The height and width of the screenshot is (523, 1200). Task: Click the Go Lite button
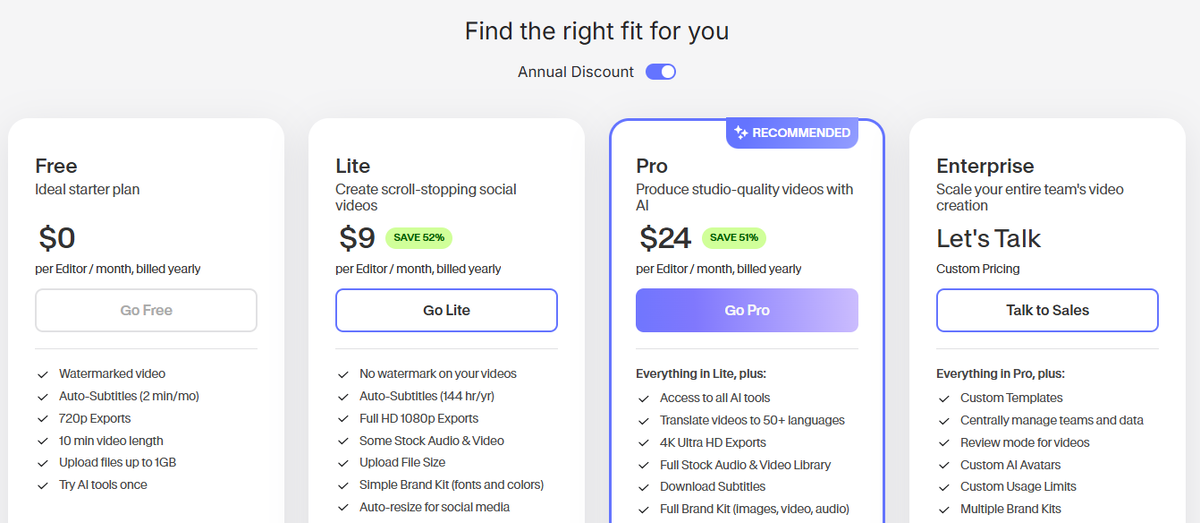pos(446,310)
